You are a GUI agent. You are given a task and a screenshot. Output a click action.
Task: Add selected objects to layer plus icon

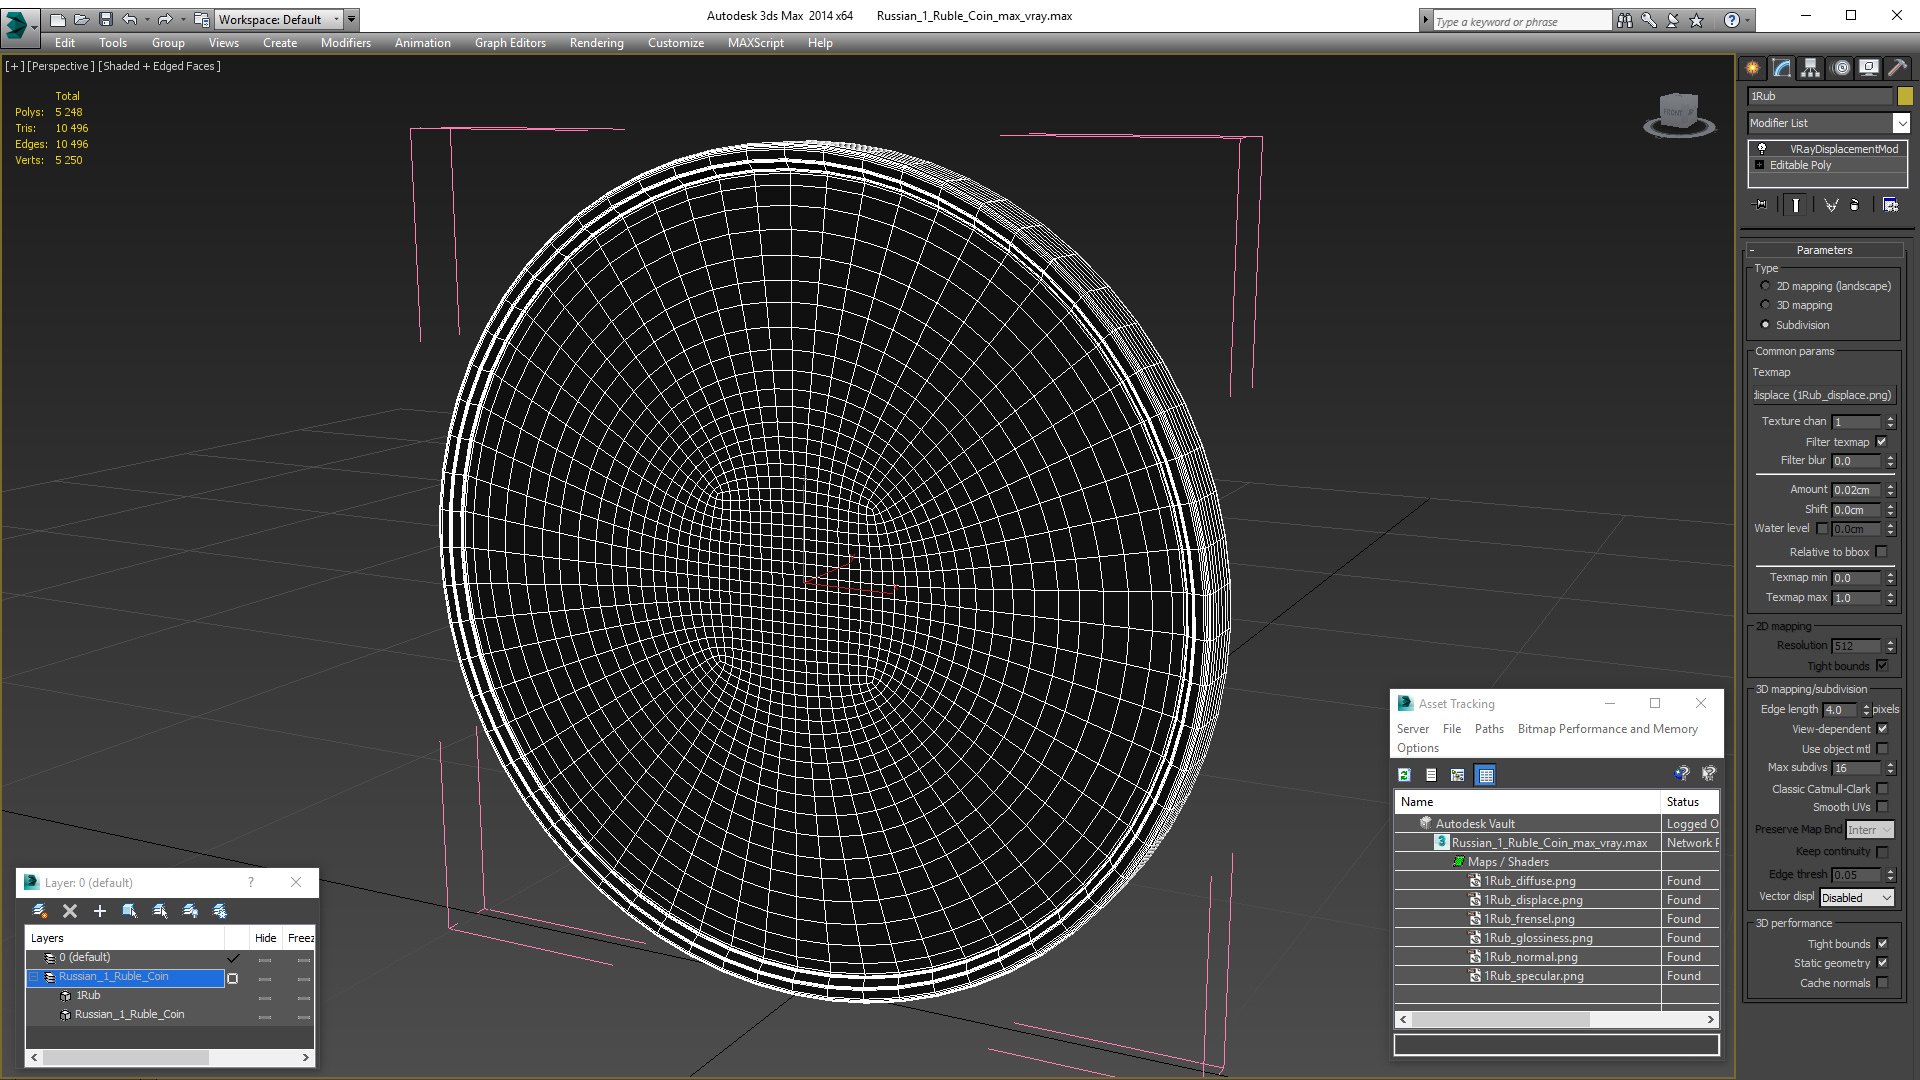coord(99,911)
